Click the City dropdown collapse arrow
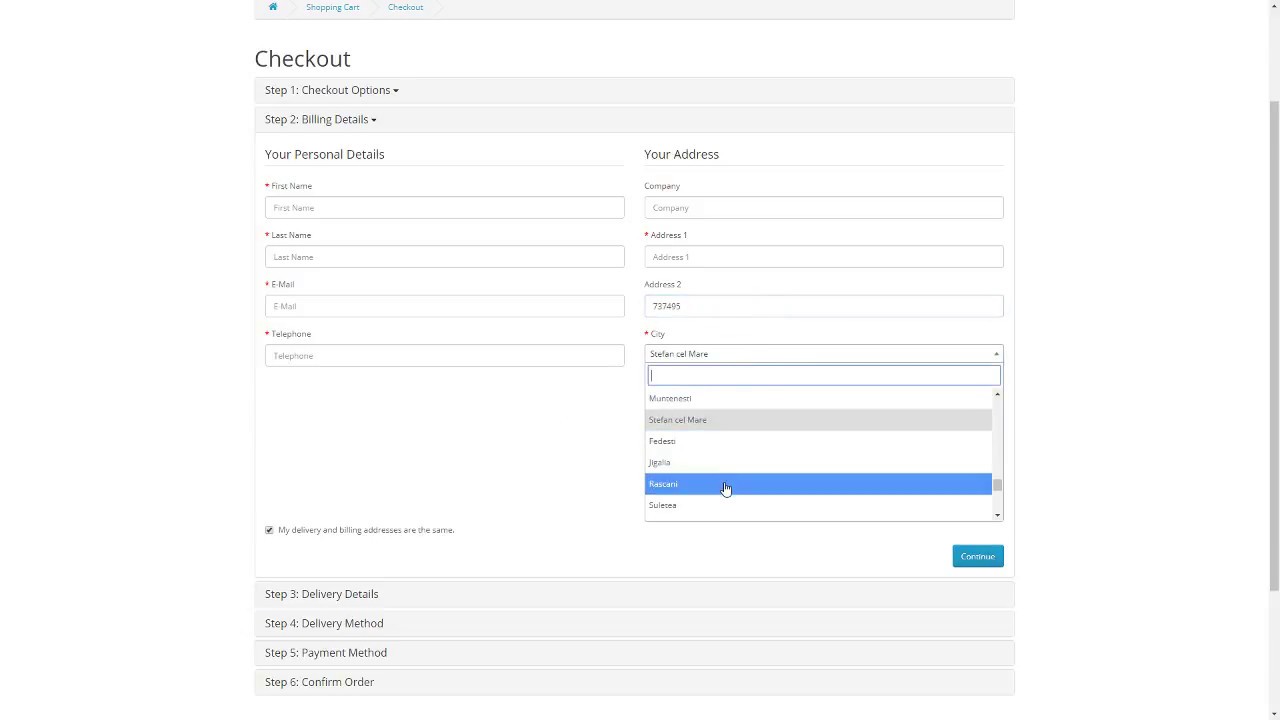 tap(996, 354)
